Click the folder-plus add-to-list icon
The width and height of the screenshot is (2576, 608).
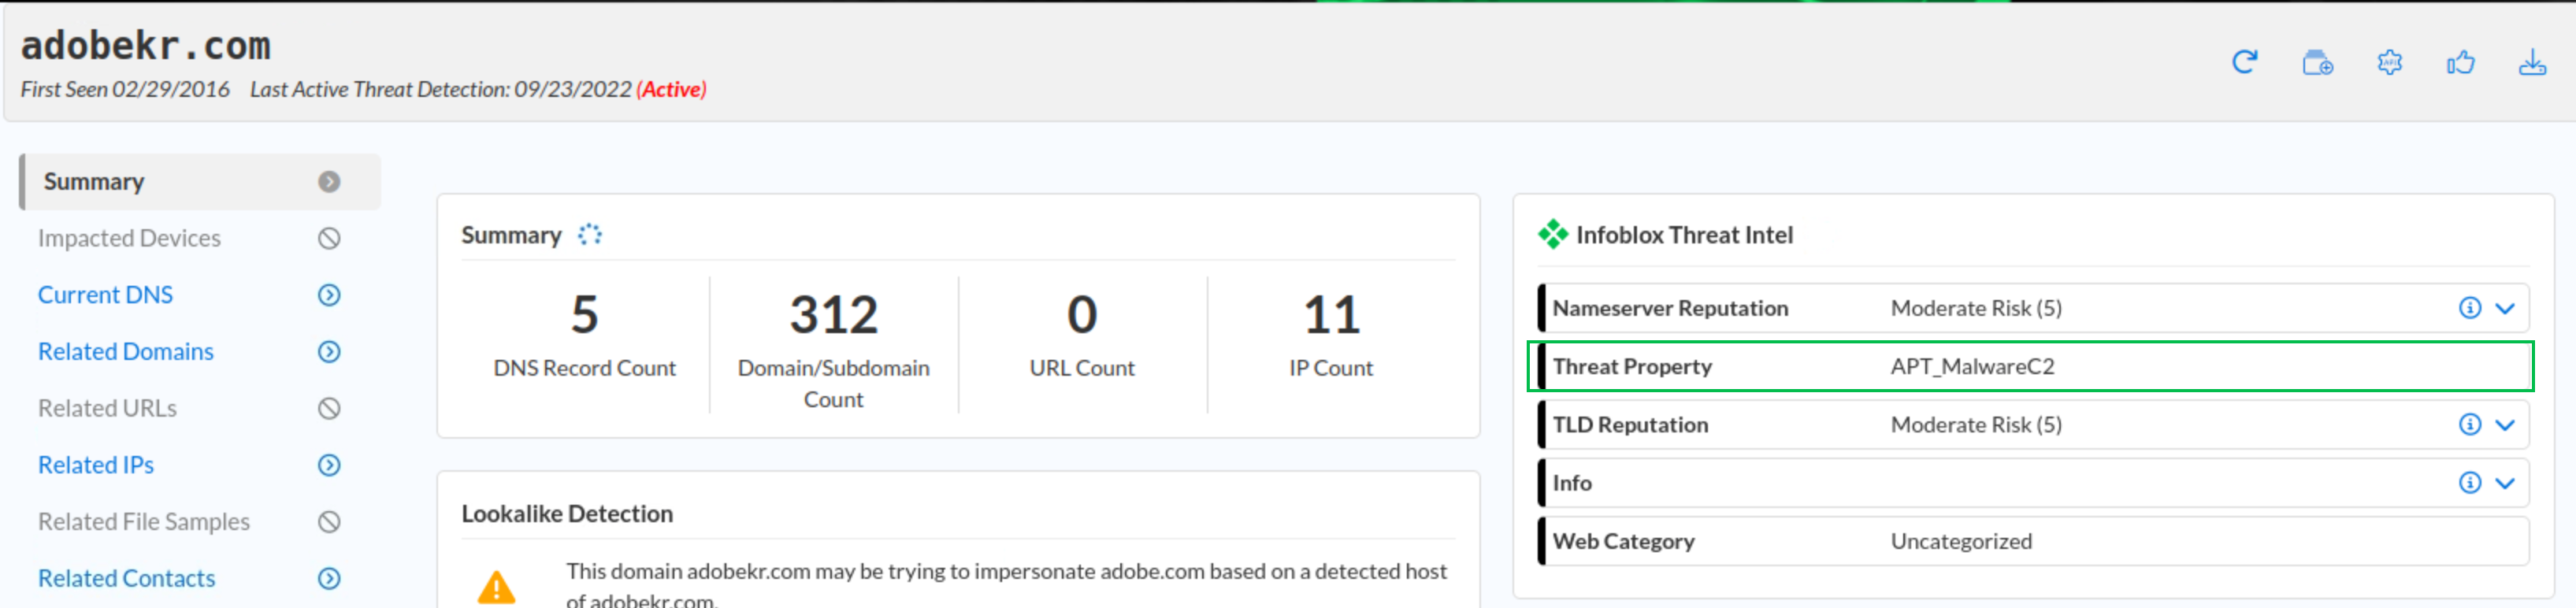2317,62
